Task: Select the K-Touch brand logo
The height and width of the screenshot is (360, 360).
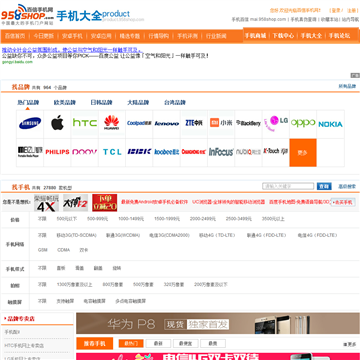Action: (276, 151)
